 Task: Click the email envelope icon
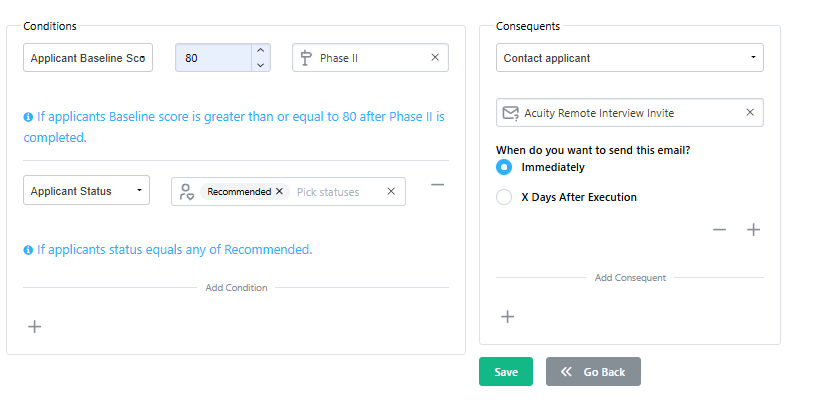click(x=510, y=113)
